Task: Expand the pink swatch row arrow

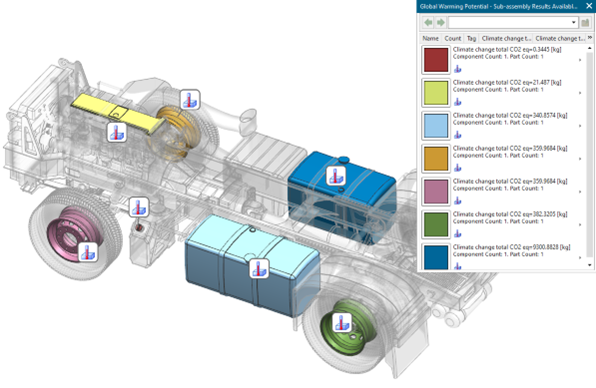Action: click(580, 192)
